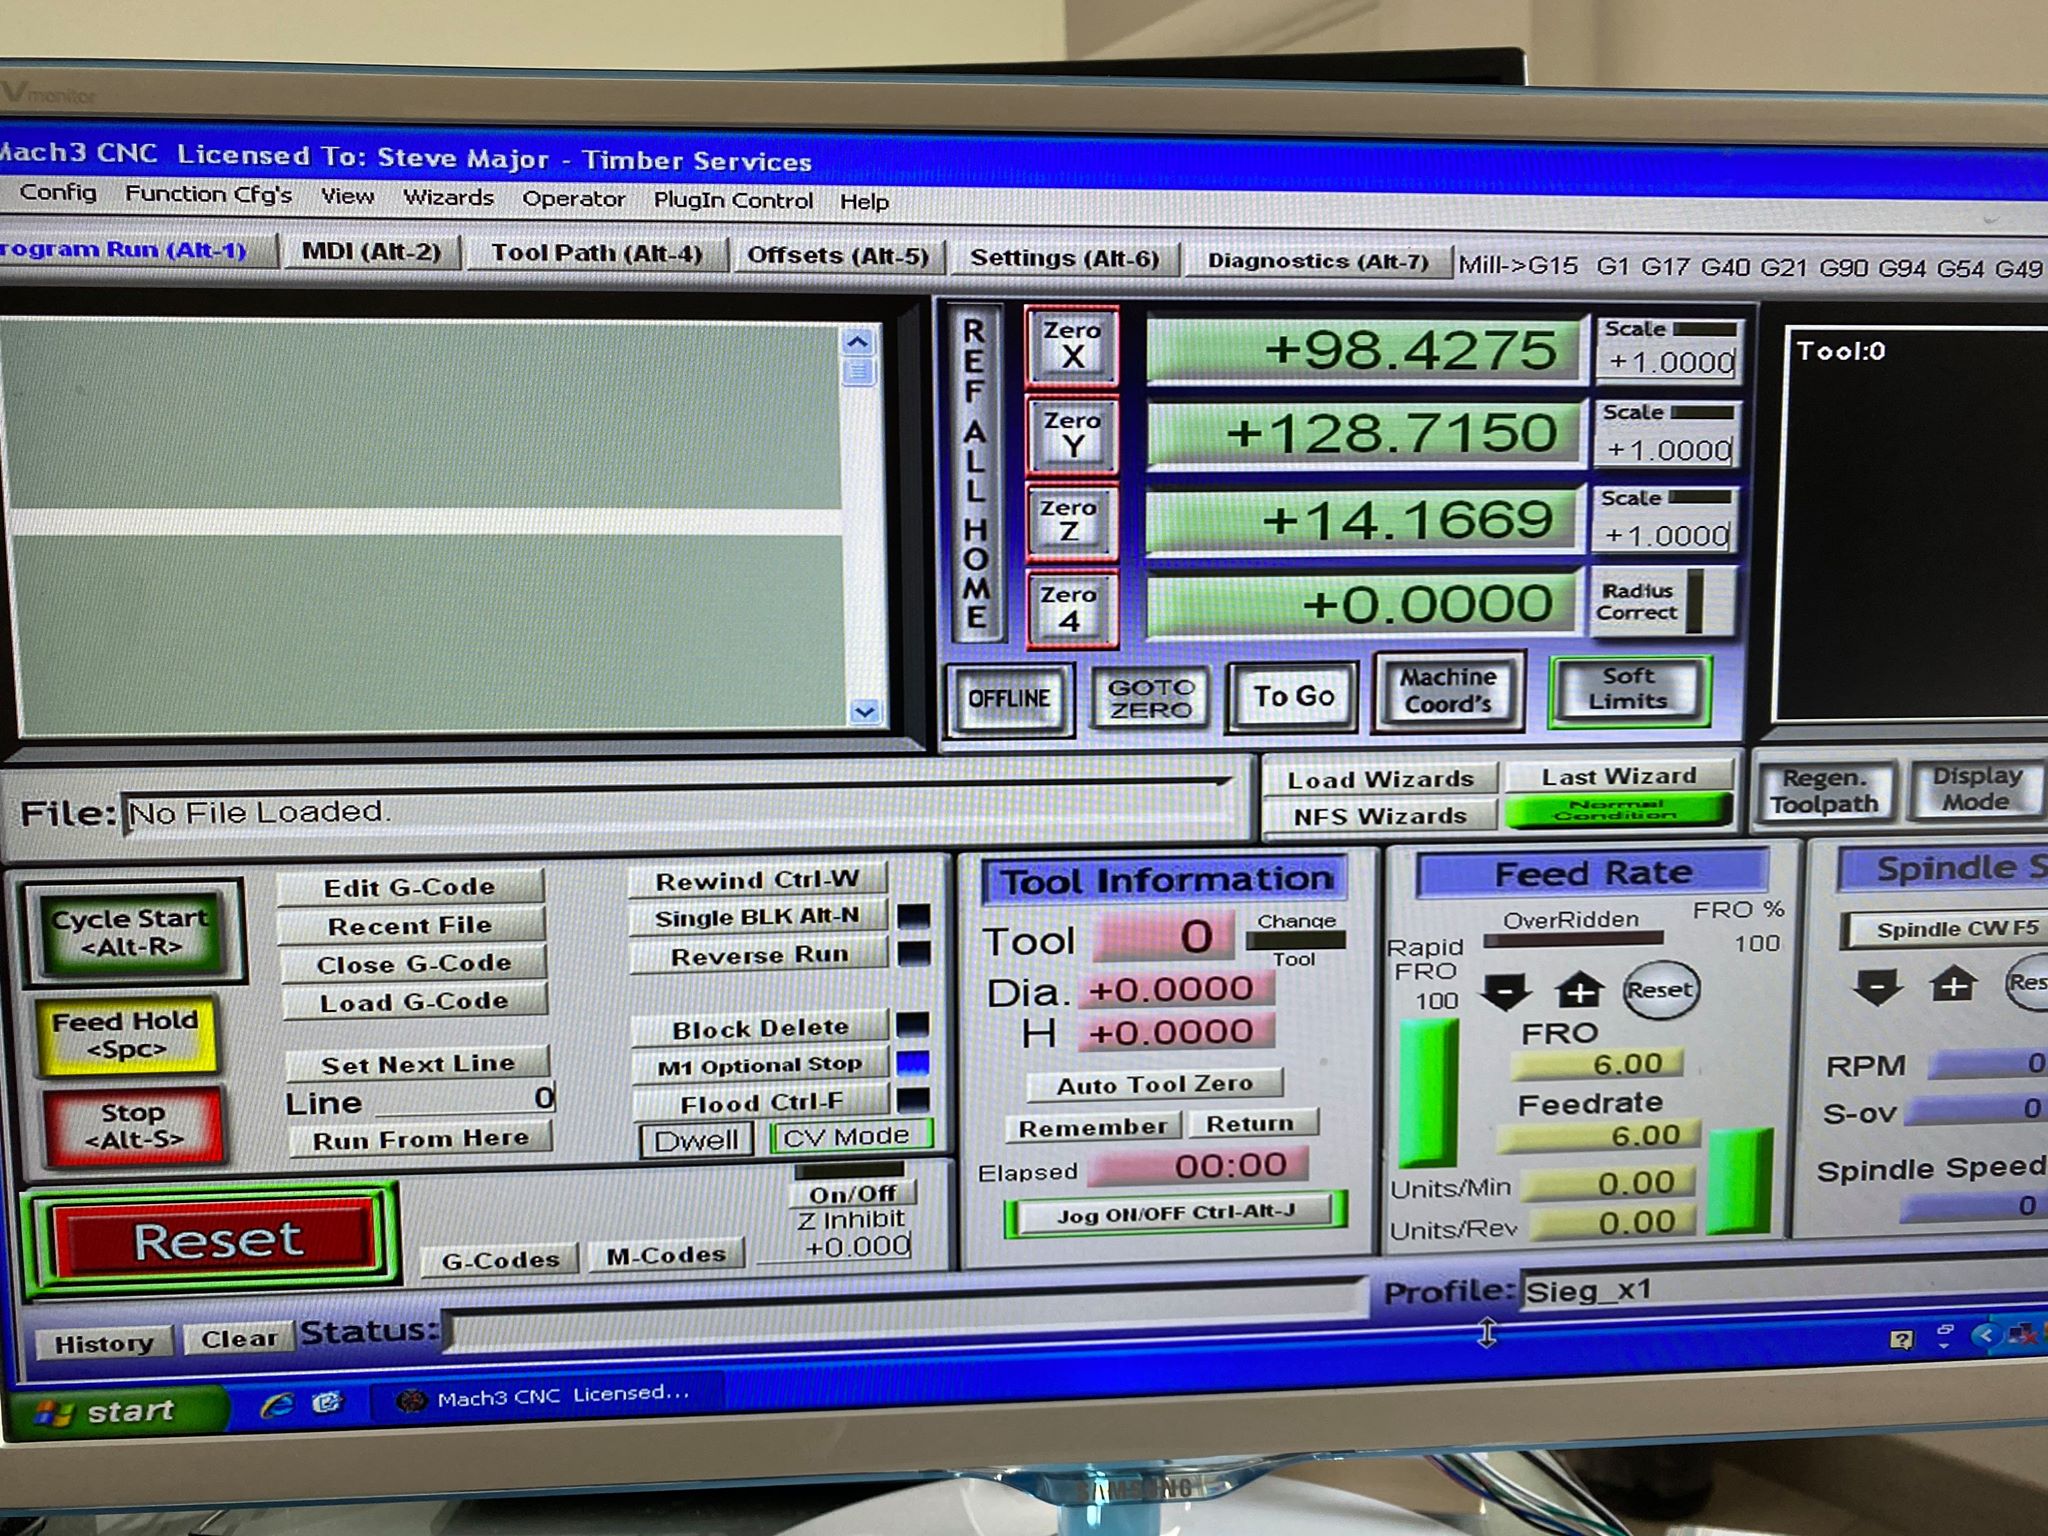Click the Load G-Code button
Viewport: 2048px width, 1536px height.
pos(413,1001)
